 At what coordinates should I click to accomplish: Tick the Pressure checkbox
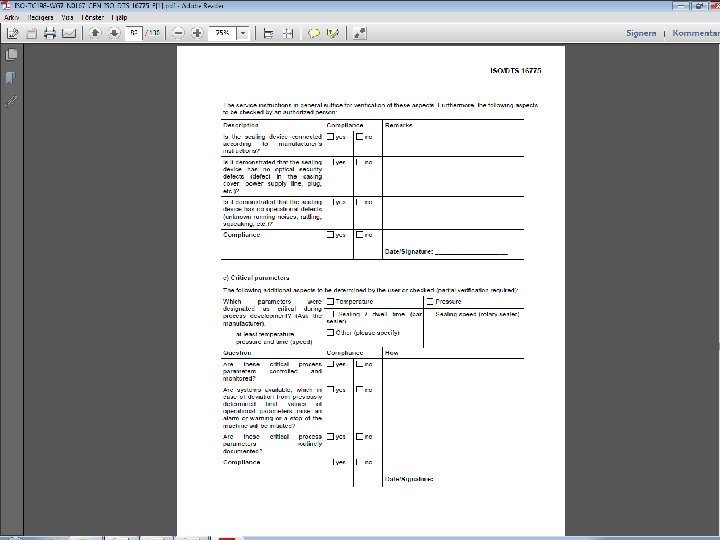point(430,301)
